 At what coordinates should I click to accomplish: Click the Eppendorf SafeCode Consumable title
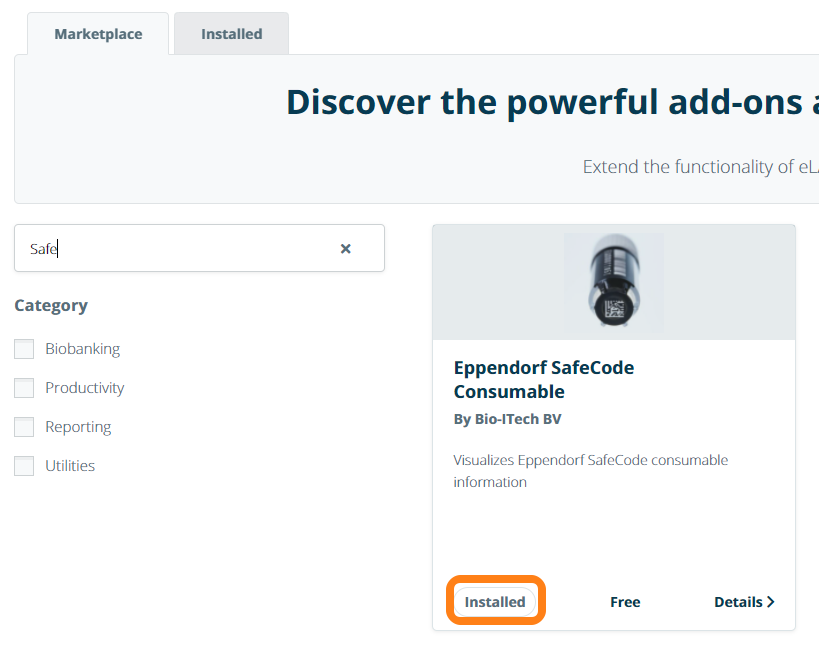pos(543,379)
